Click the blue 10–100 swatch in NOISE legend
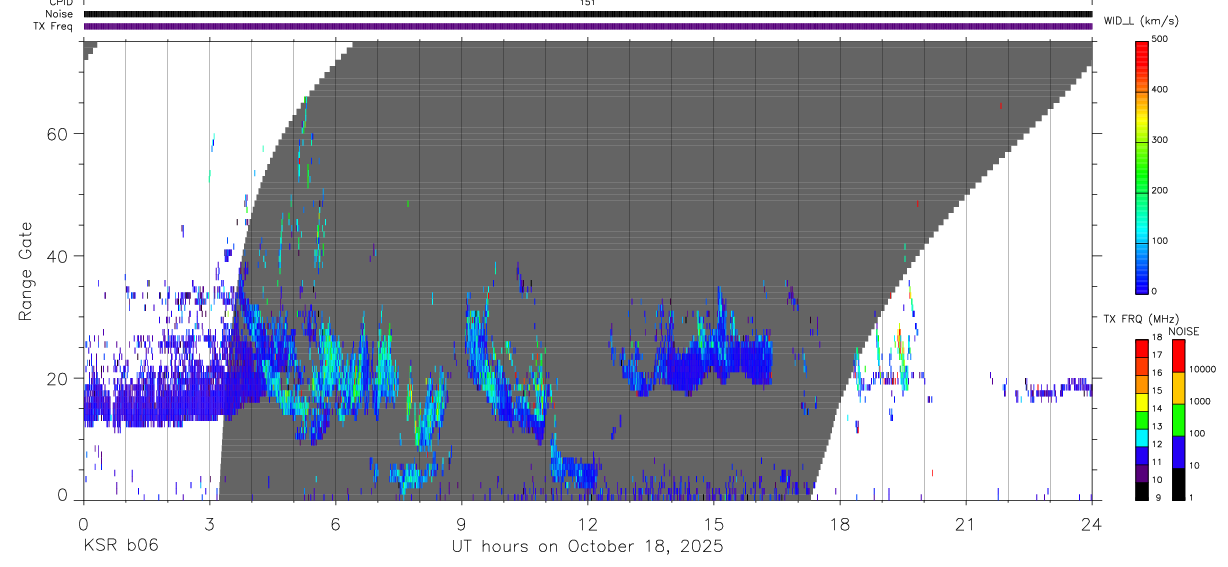 (x=1178, y=452)
